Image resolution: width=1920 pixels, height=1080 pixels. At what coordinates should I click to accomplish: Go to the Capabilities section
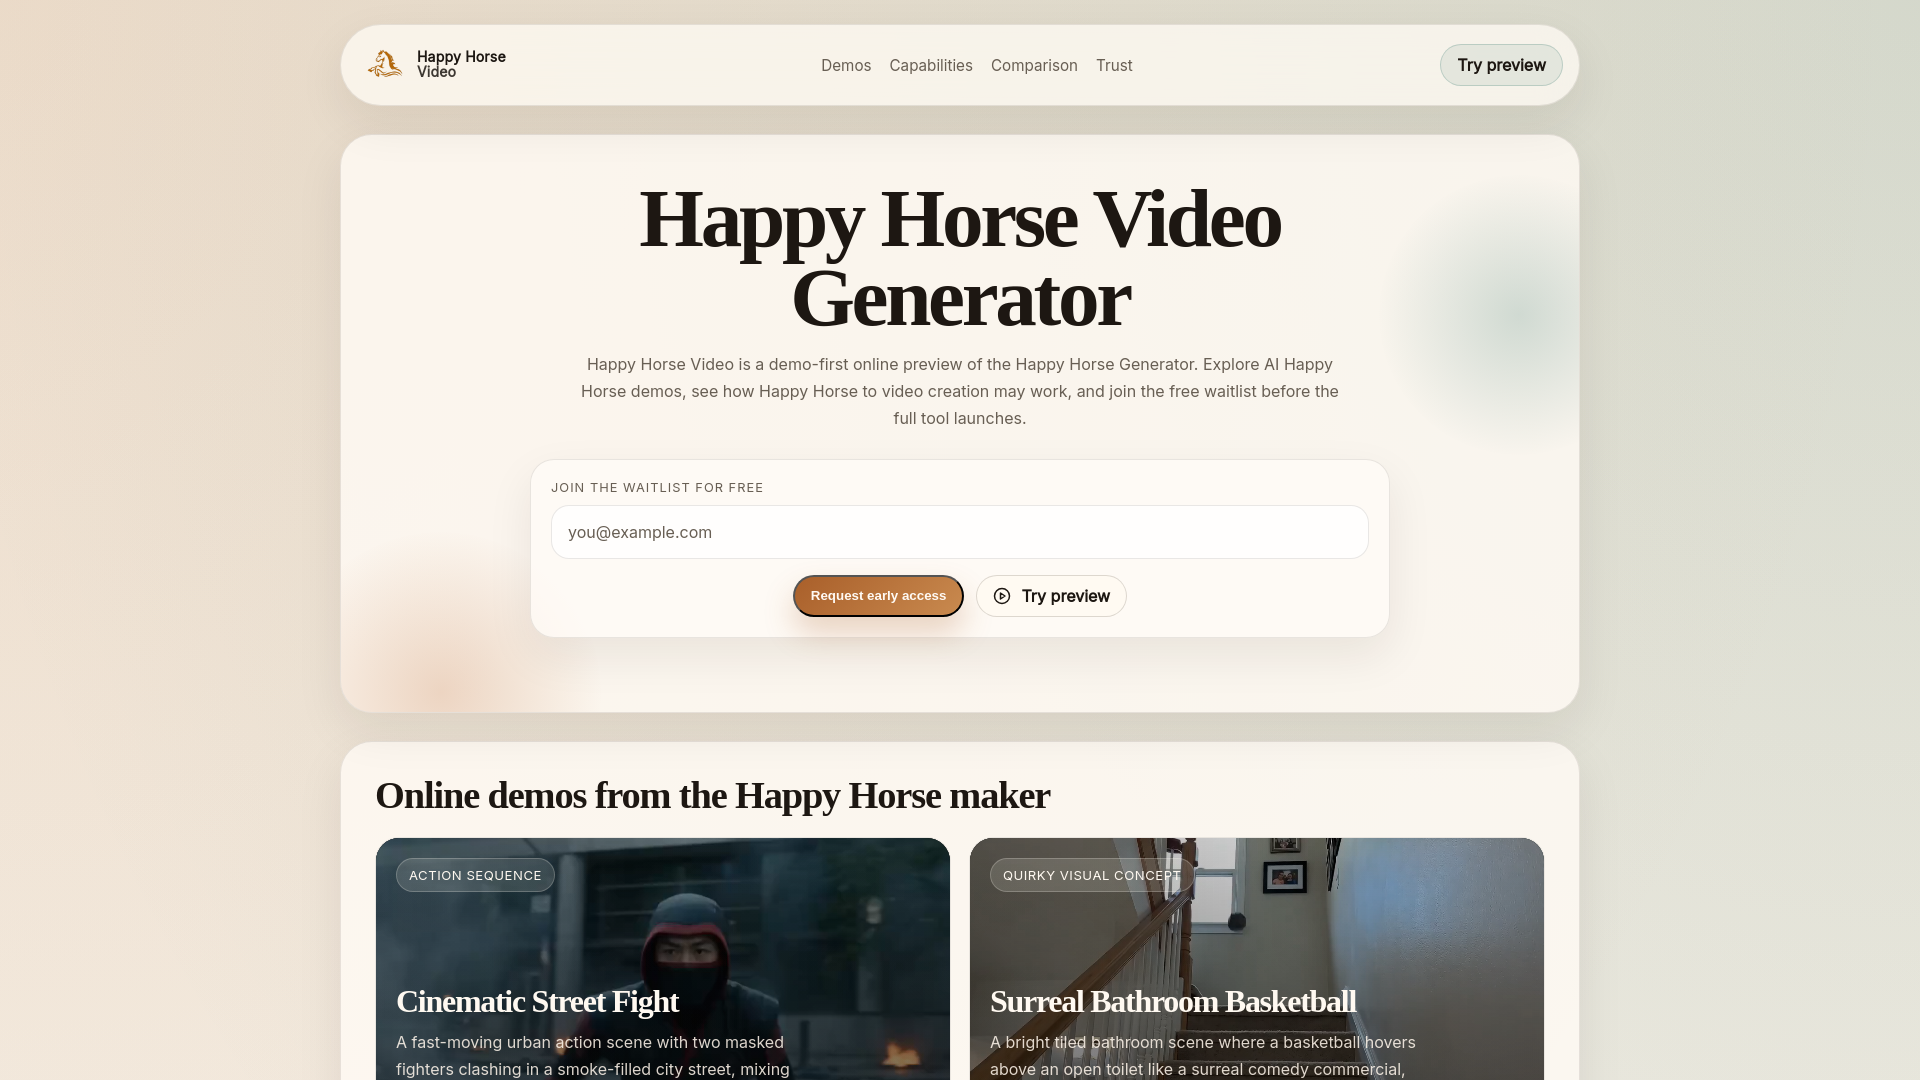point(931,65)
